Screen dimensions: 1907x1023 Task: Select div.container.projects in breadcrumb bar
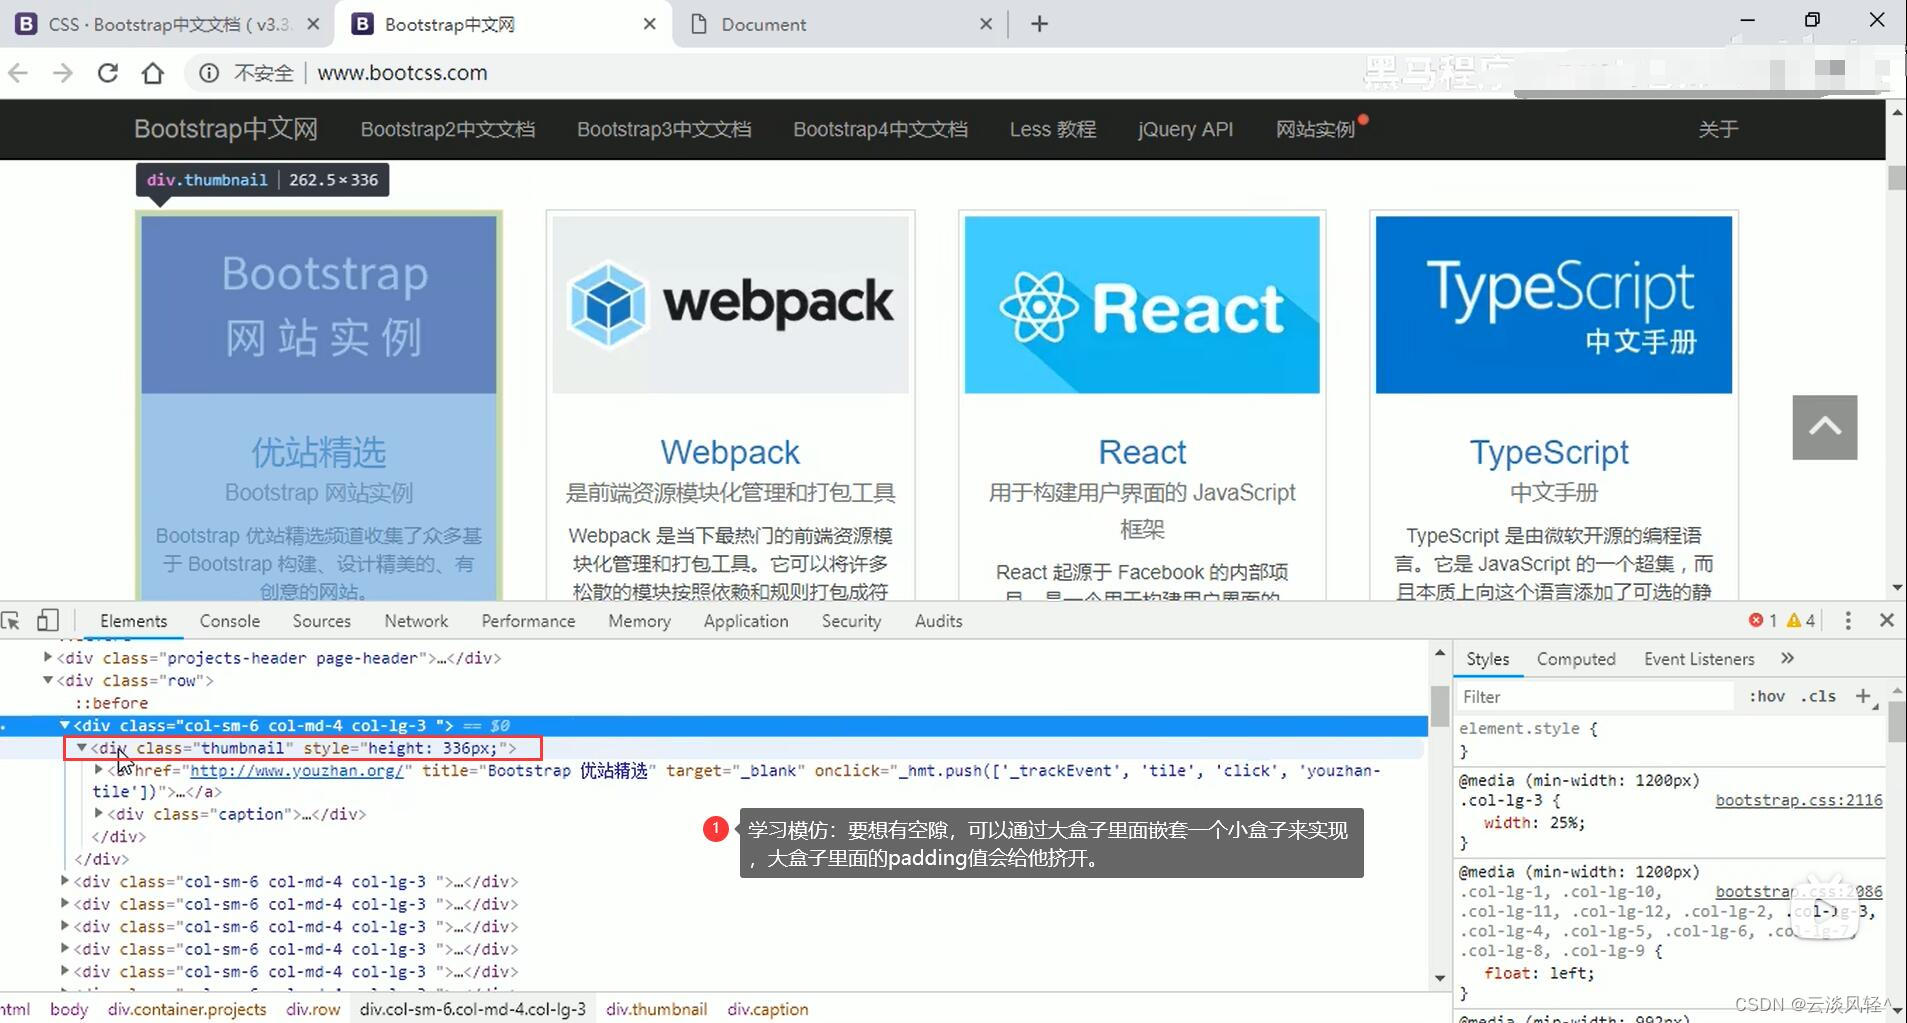[x=187, y=1009]
